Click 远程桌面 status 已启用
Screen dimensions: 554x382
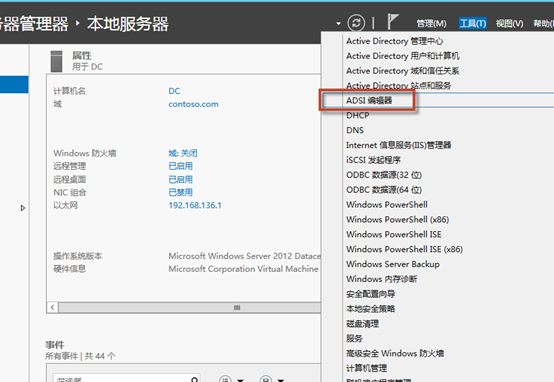181,180
